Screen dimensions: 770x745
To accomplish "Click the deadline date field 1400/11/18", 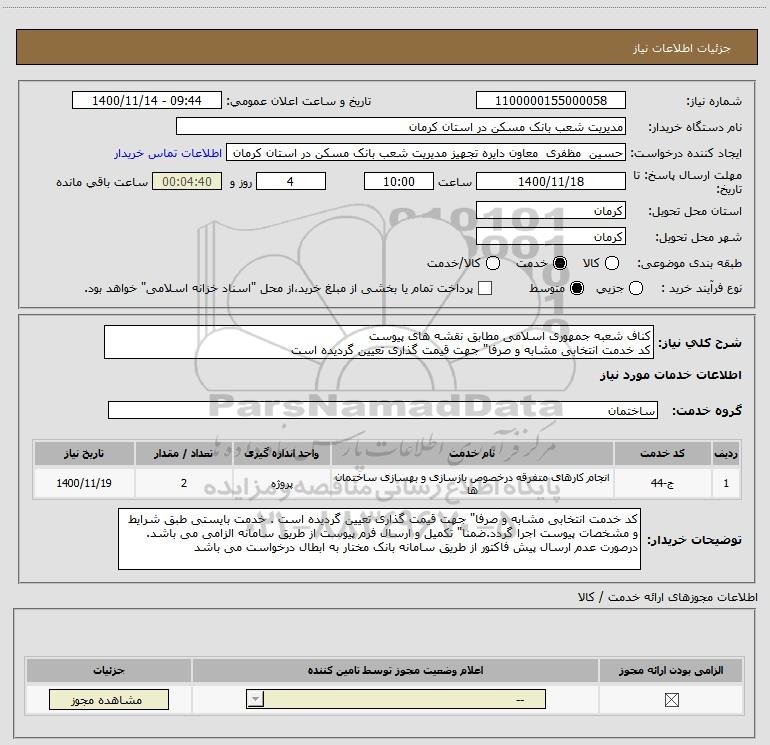I will (x=551, y=181).
